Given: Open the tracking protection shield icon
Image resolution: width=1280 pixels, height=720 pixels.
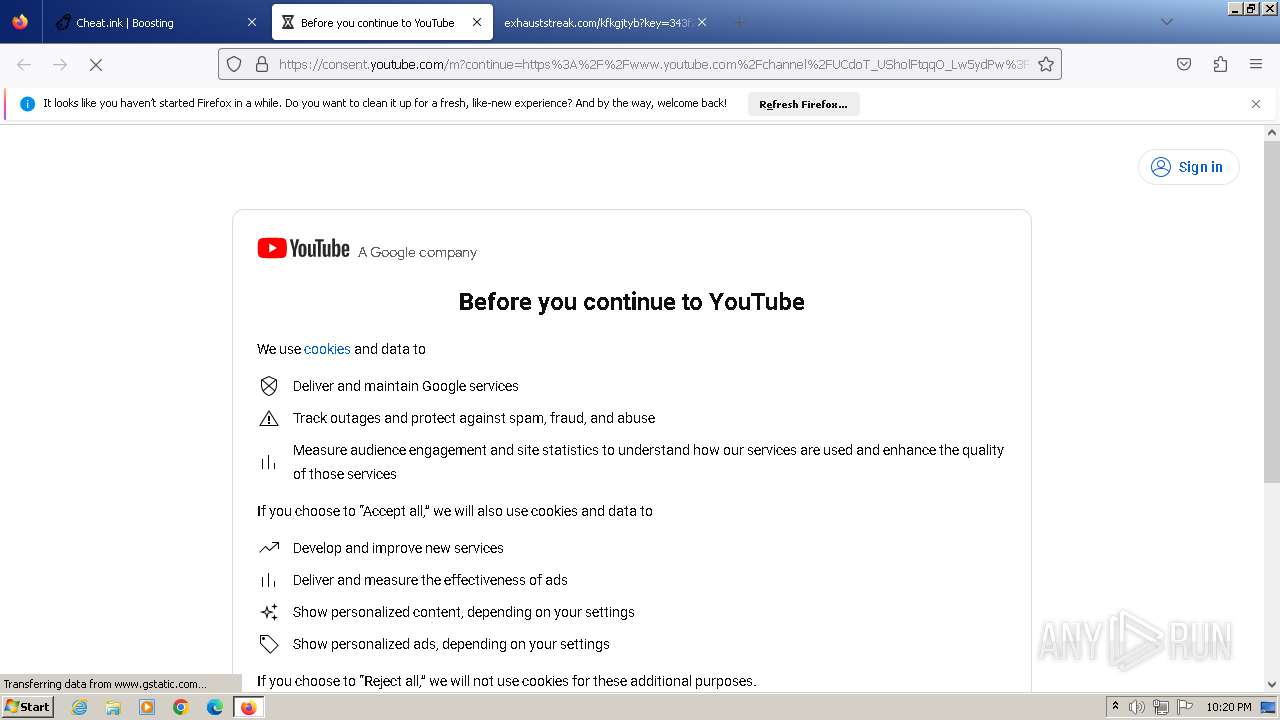Looking at the screenshot, I should click(234, 64).
